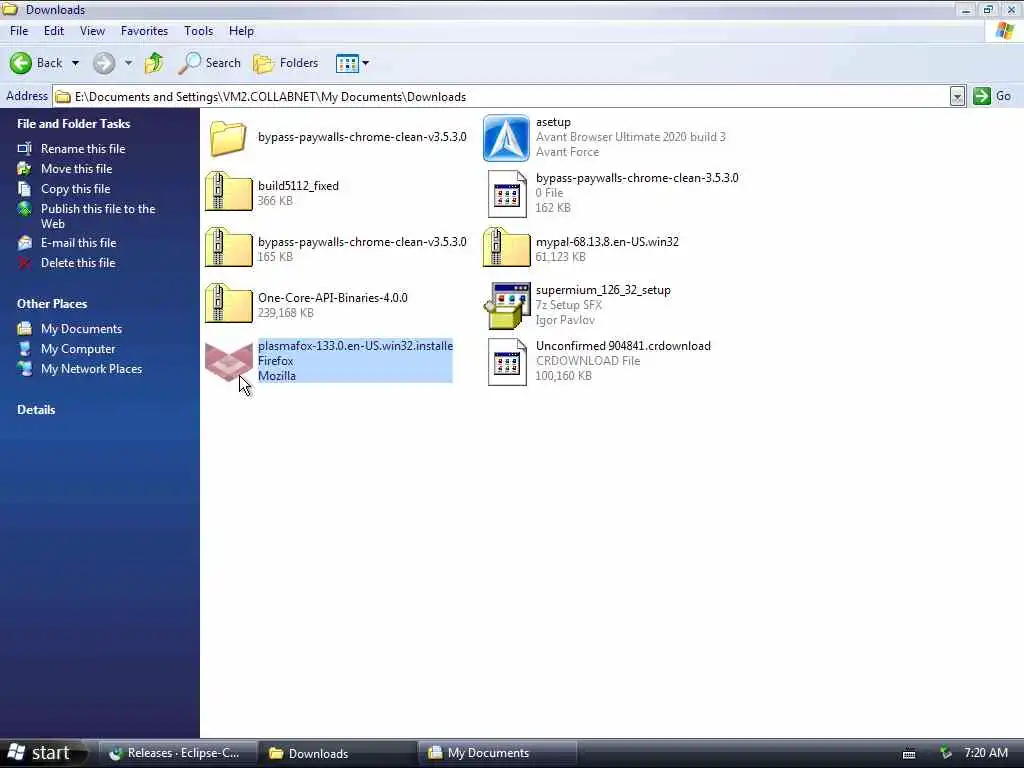
Task: Open the Windows start button
Action: [x=43, y=753]
